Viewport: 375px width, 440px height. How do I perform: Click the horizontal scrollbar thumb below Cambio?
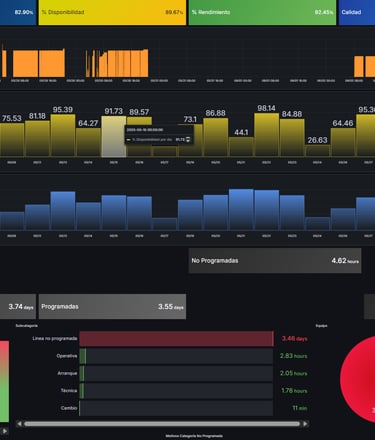pos(162,424)
